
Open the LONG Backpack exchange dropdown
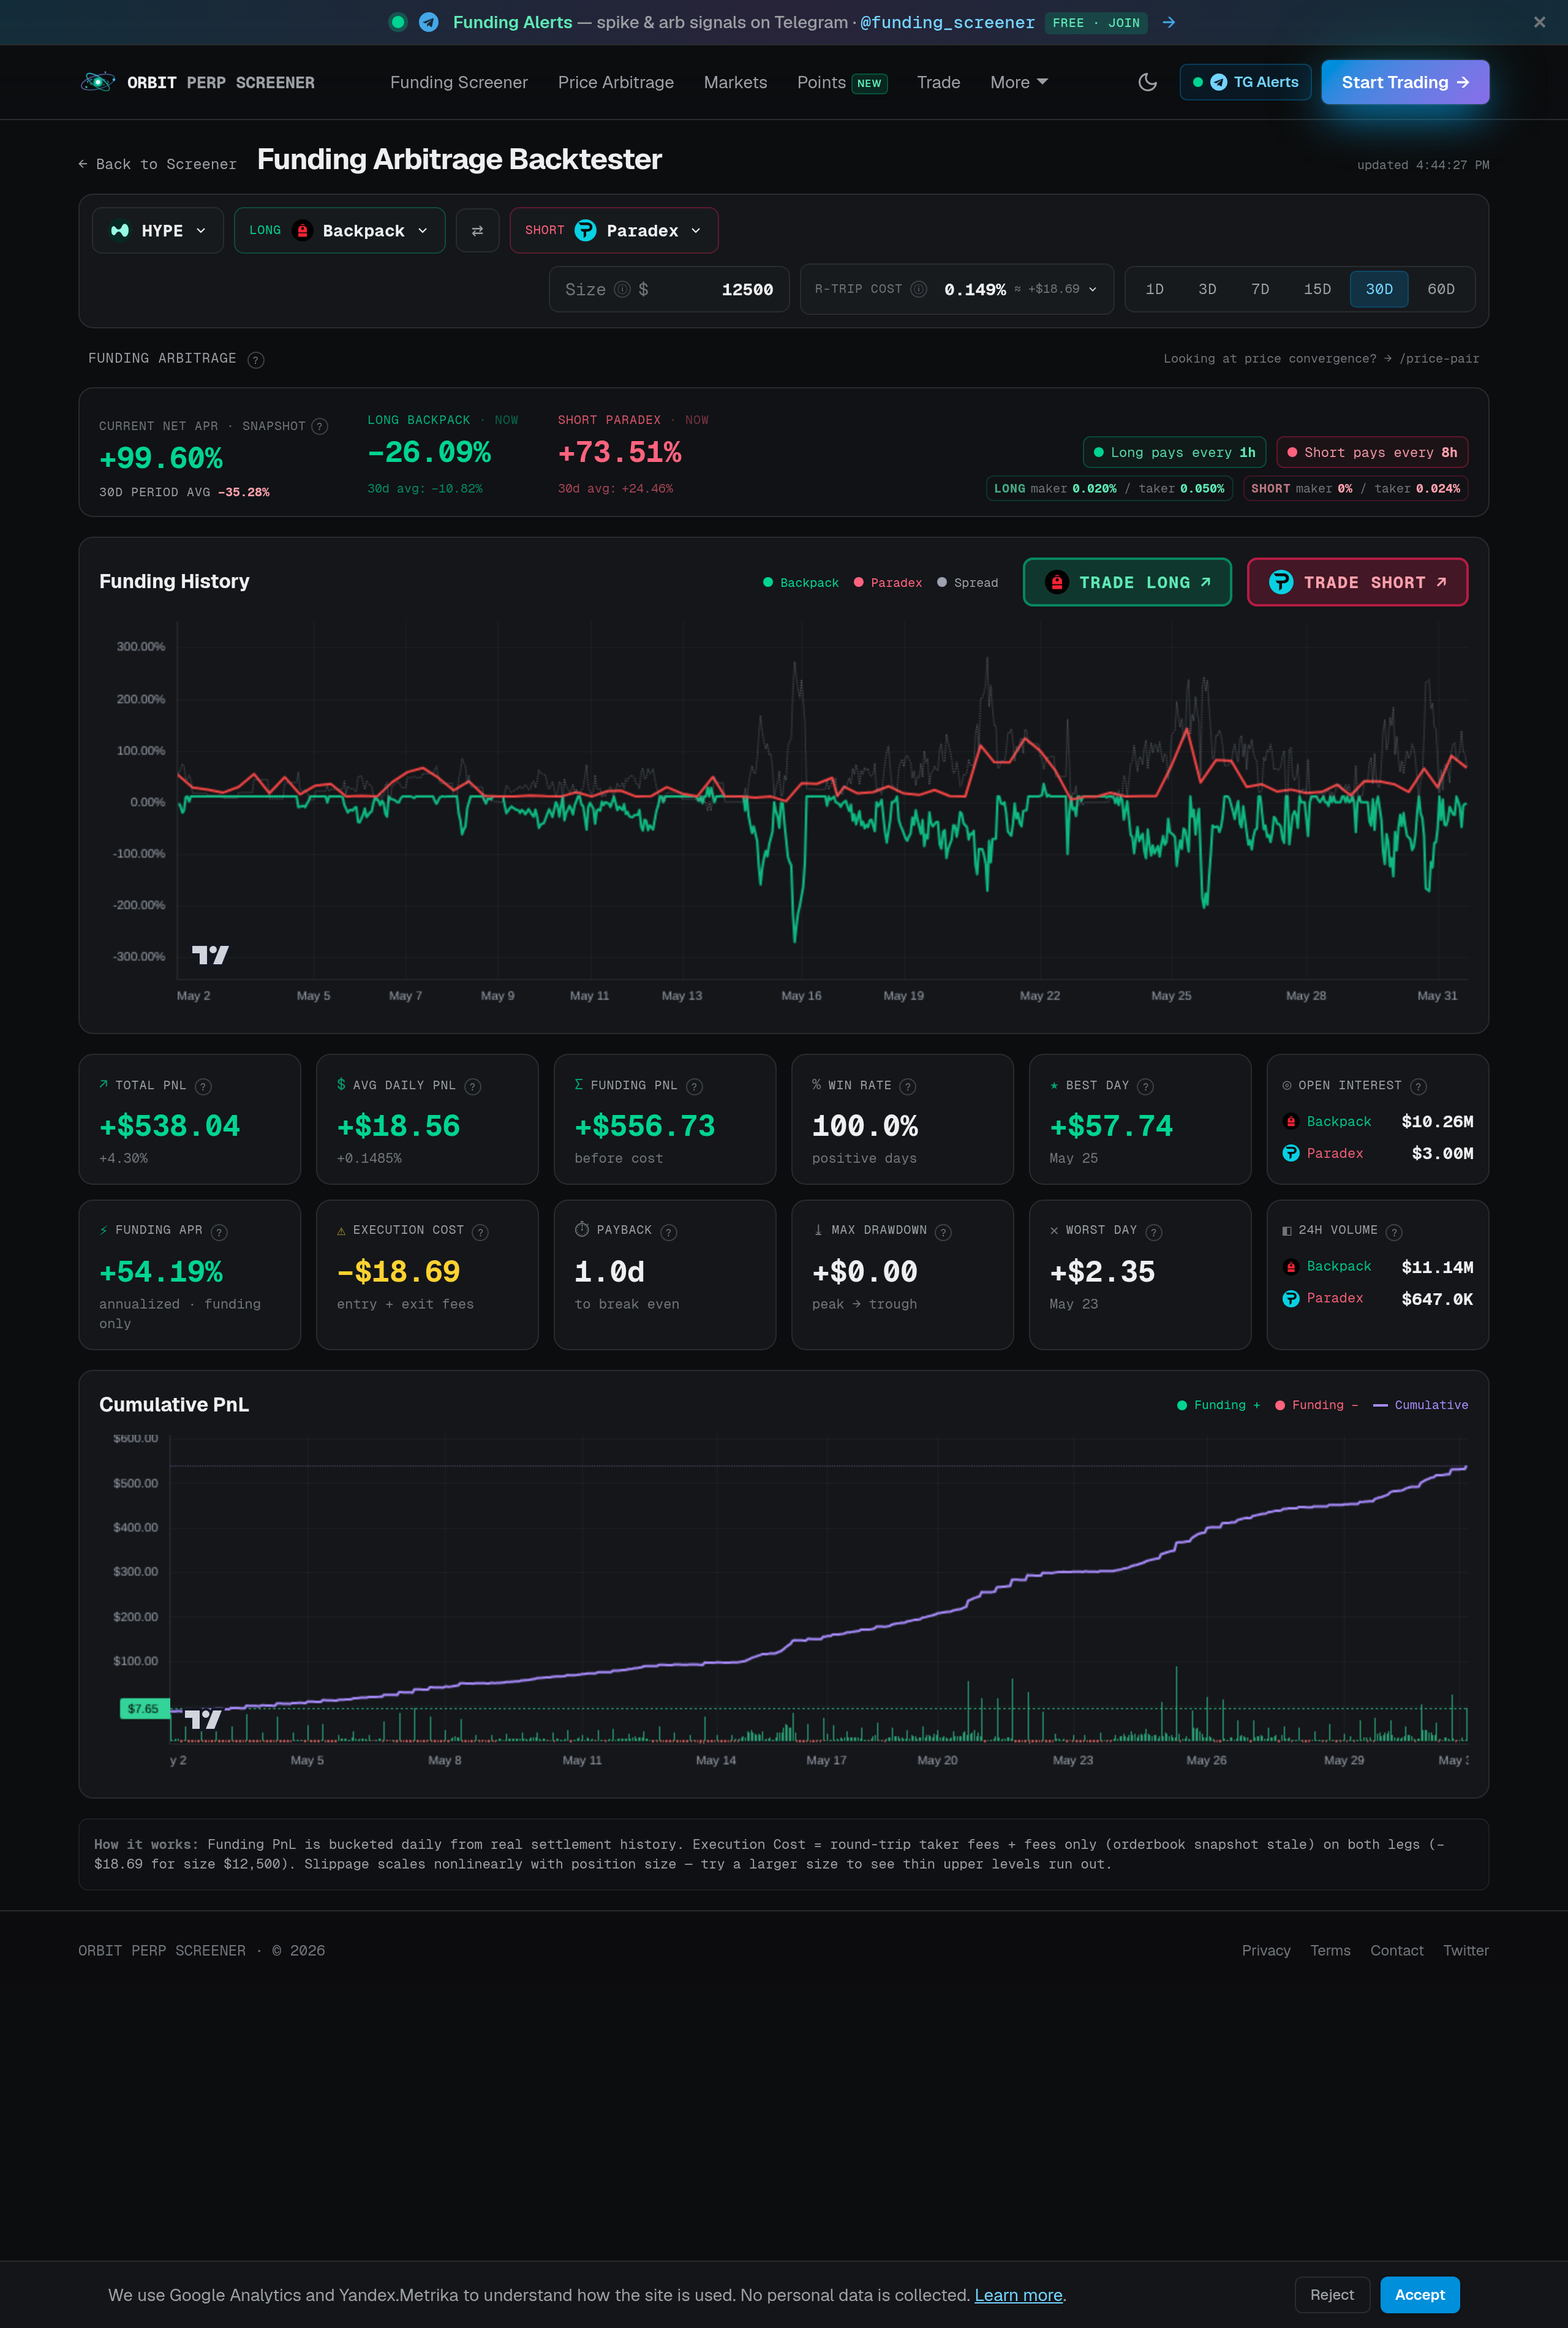339,230
